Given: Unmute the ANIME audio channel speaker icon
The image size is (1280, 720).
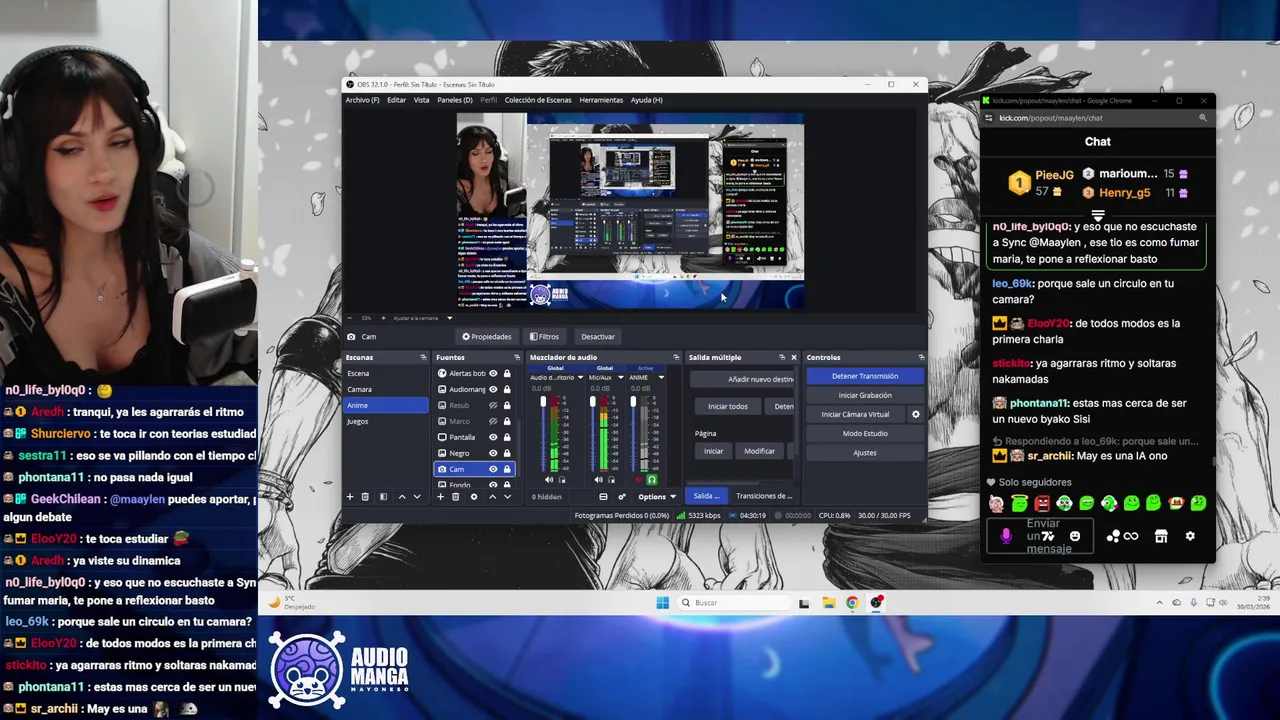Looking at the screenshot, I should pyautogui.click(x=638, y=480).
